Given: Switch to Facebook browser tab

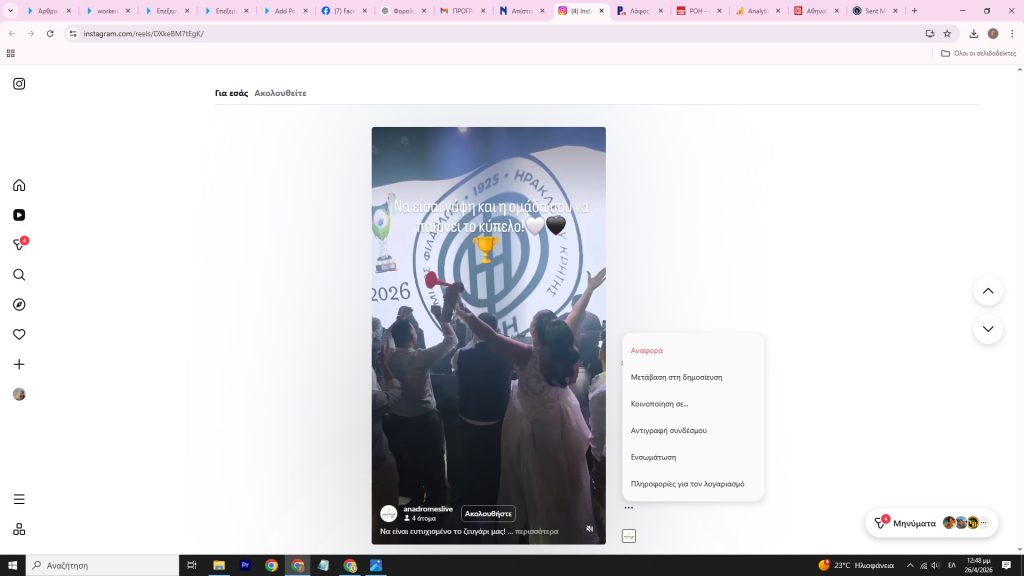Looking at the screenshot, I should (344, 11).
